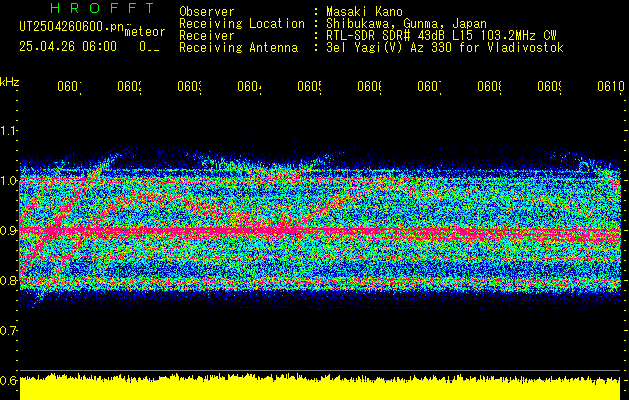Click the 0.7 kHz axis label
Image resolution: width=629 pixels, height=400 pixels.
(x=9, y=330)
